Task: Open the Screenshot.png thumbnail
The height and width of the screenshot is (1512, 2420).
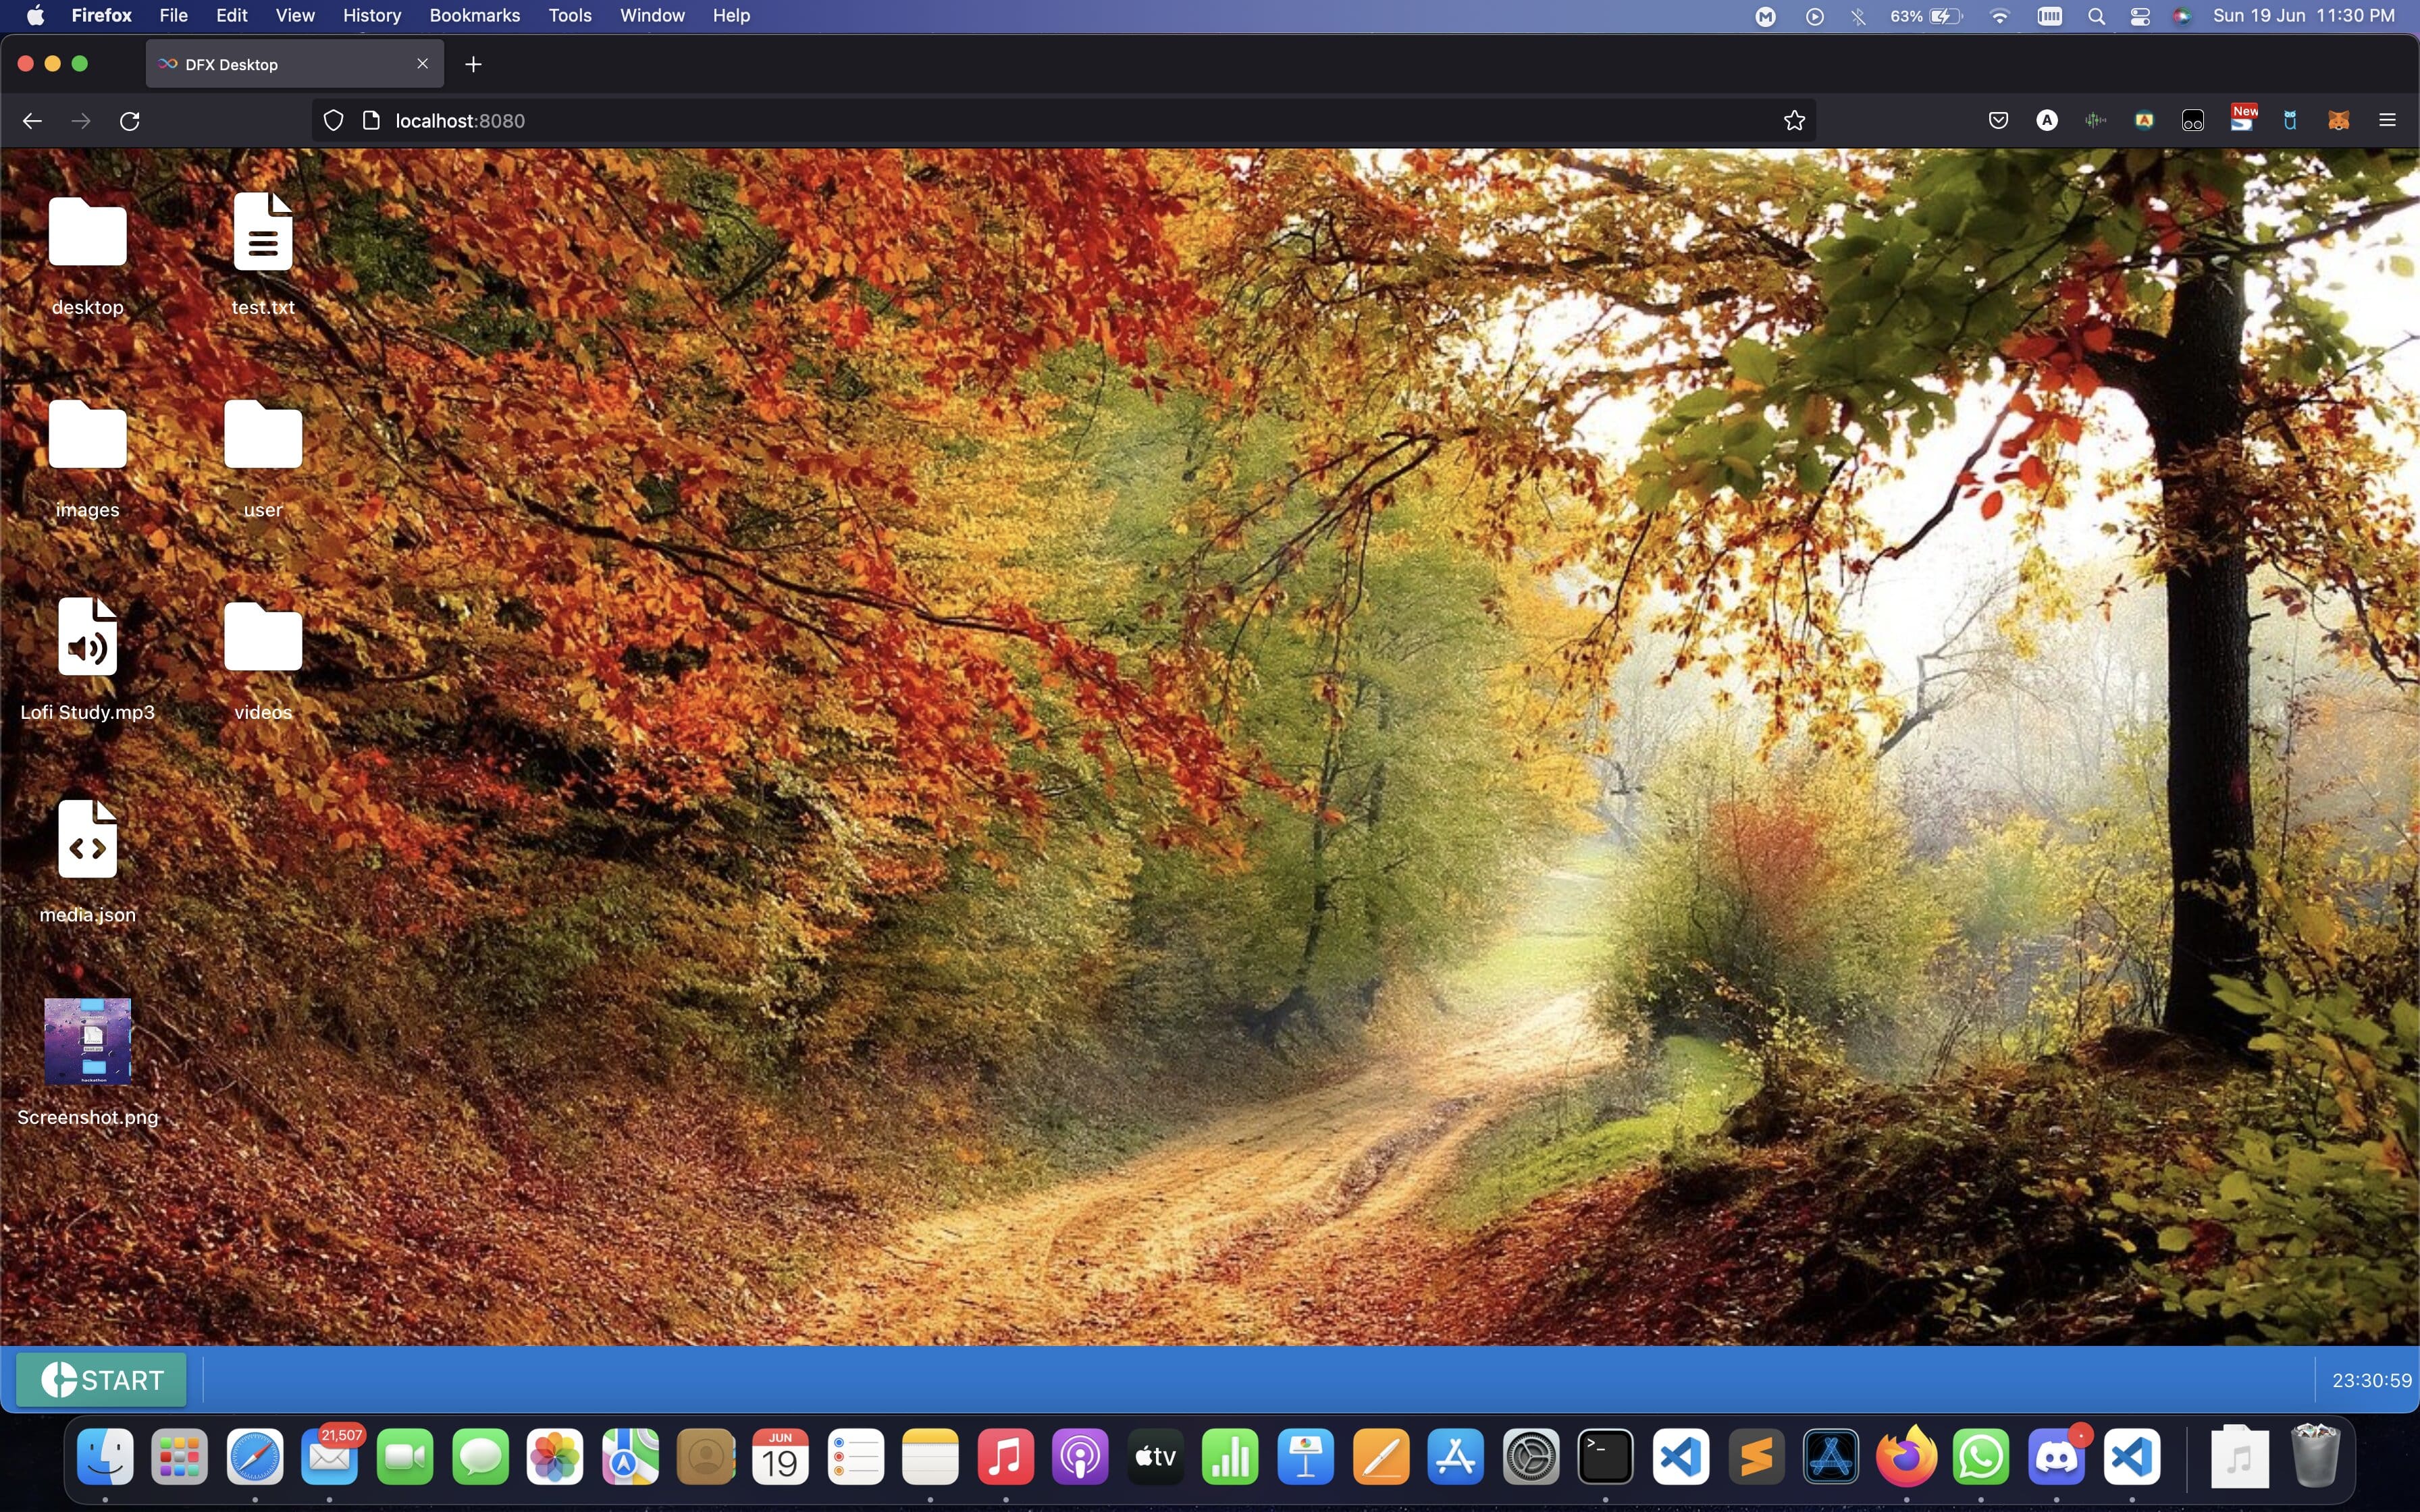Action: 87,1041
